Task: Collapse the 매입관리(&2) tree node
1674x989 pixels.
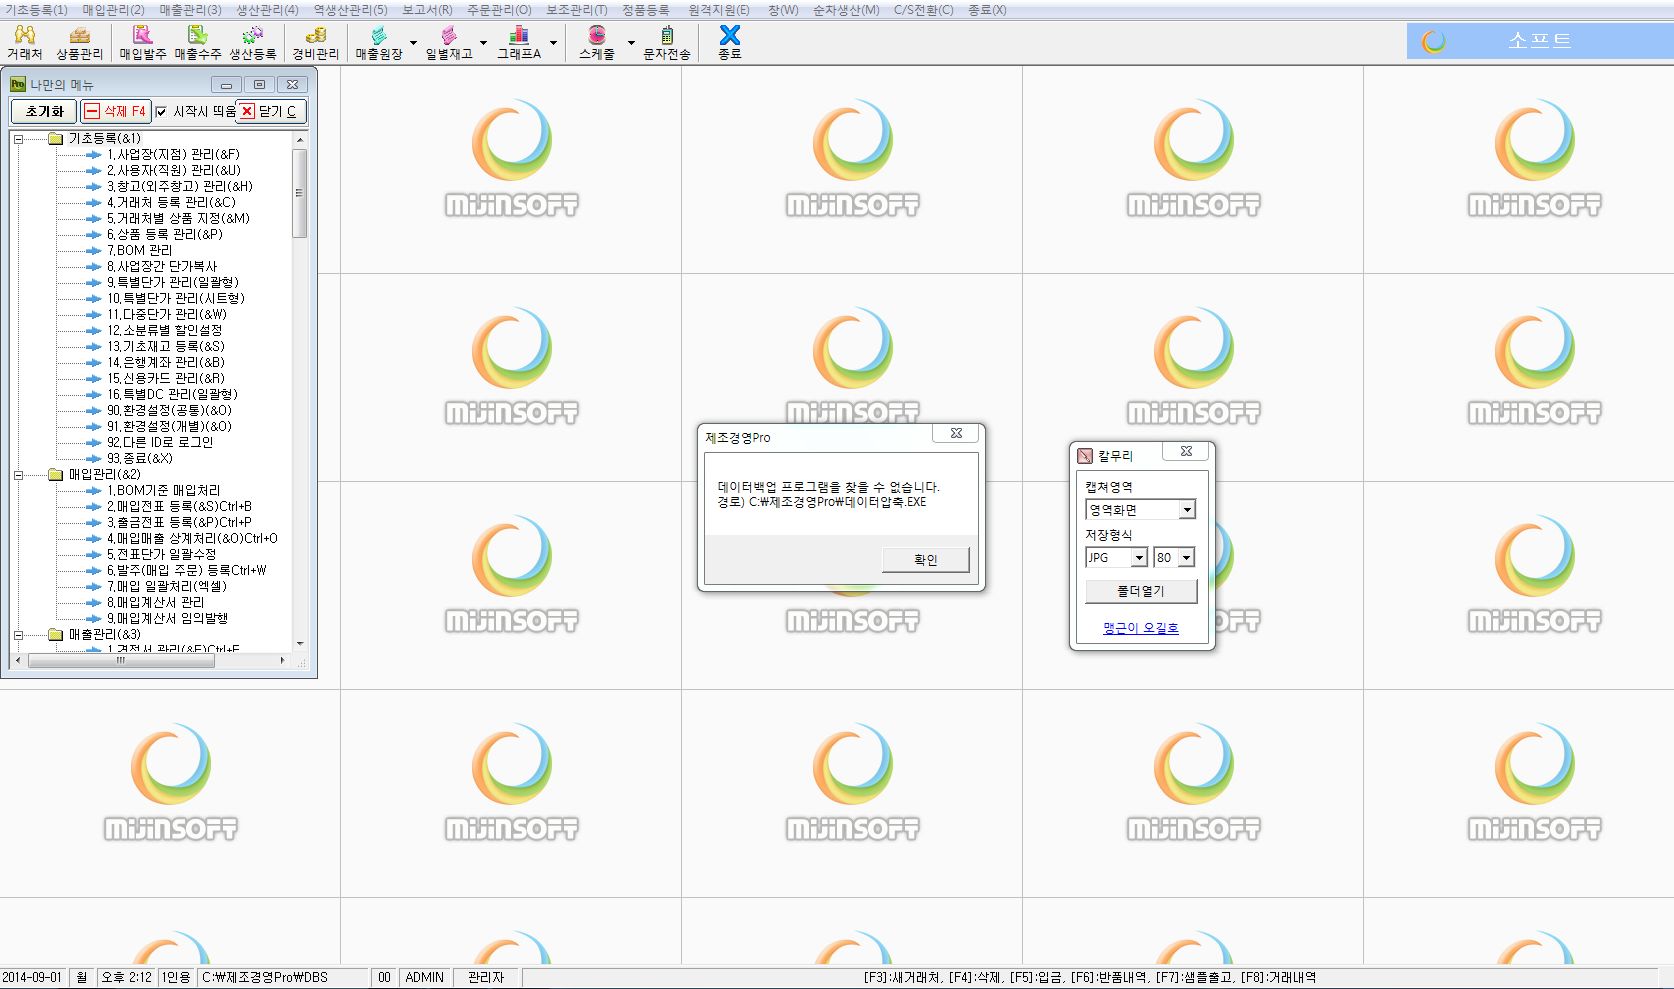Action: 18,475
